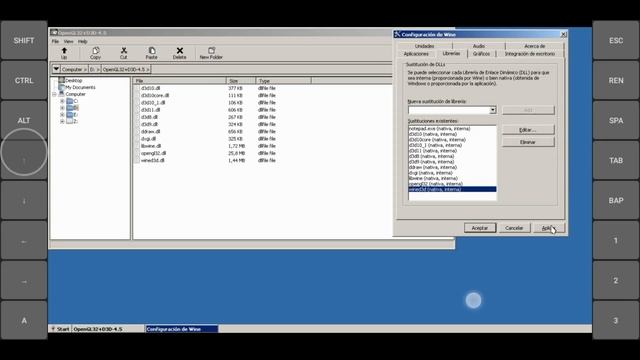
Task: Switch to the Gráficos tab
Action: click(481, 54)
